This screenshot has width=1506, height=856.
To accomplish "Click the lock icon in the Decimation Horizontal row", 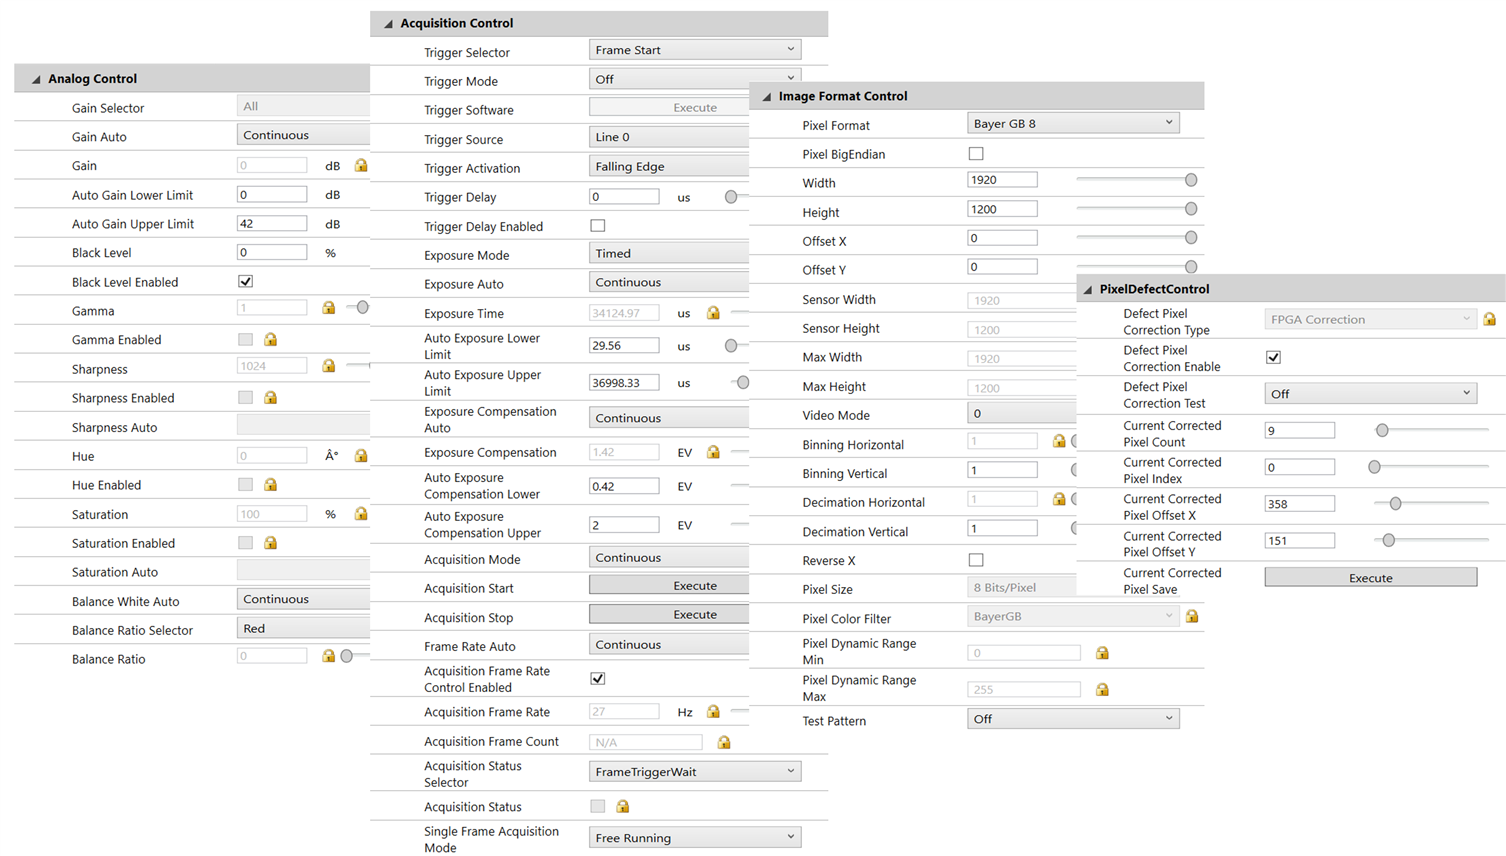I will (1059, 499).
